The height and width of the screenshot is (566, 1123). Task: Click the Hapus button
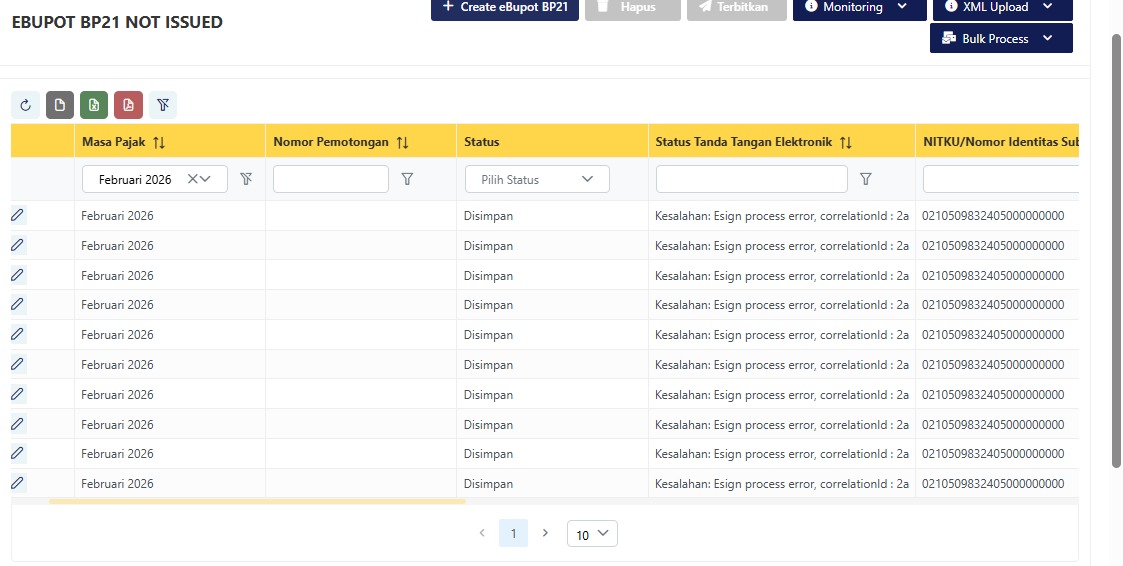coord(632,7)
